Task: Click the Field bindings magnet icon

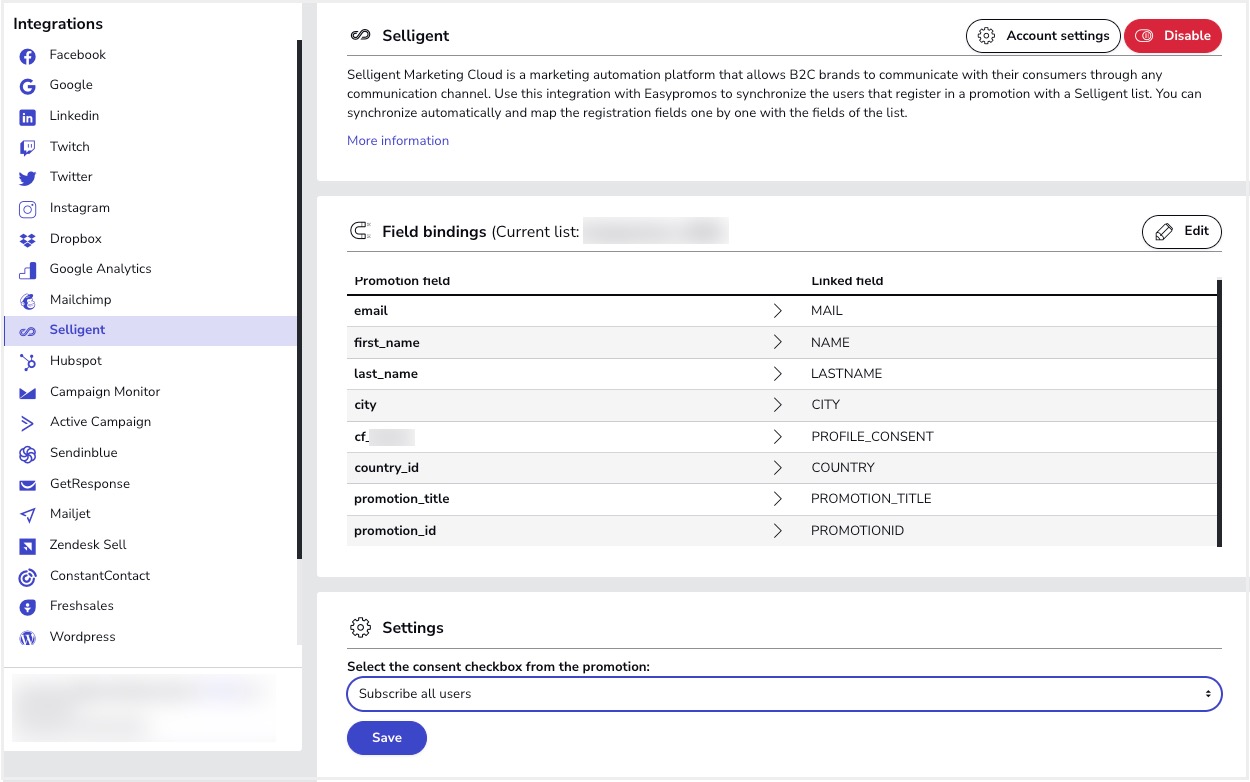Action: click(360, 232)
